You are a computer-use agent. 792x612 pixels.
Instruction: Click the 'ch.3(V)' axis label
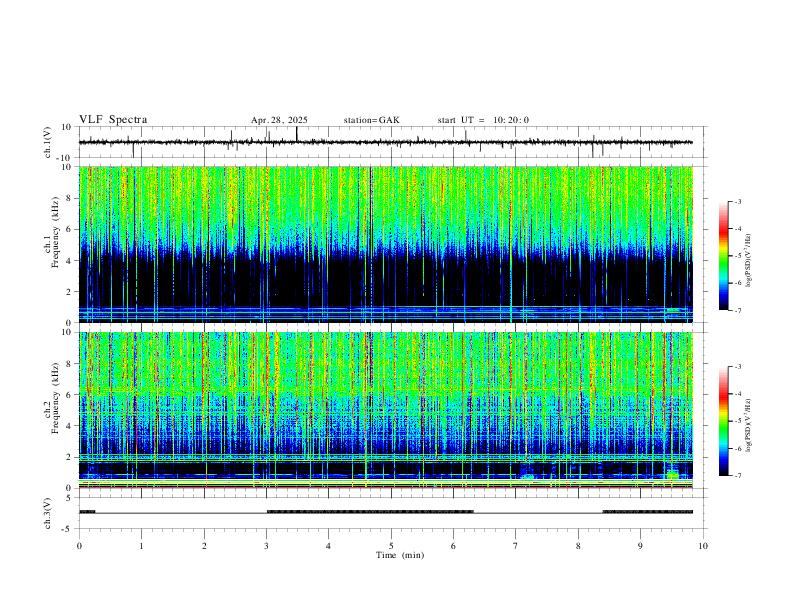click(x=48, y=513)
